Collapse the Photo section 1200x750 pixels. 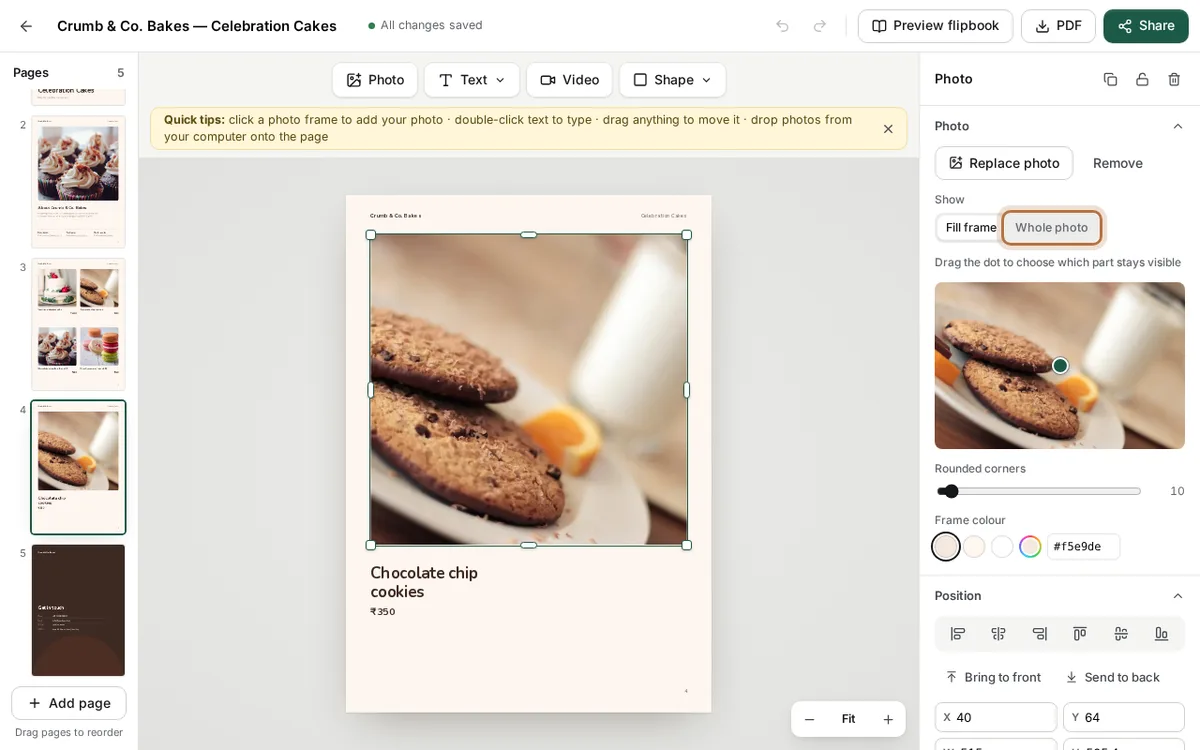pyautogui.click(x=1177, y=126)
